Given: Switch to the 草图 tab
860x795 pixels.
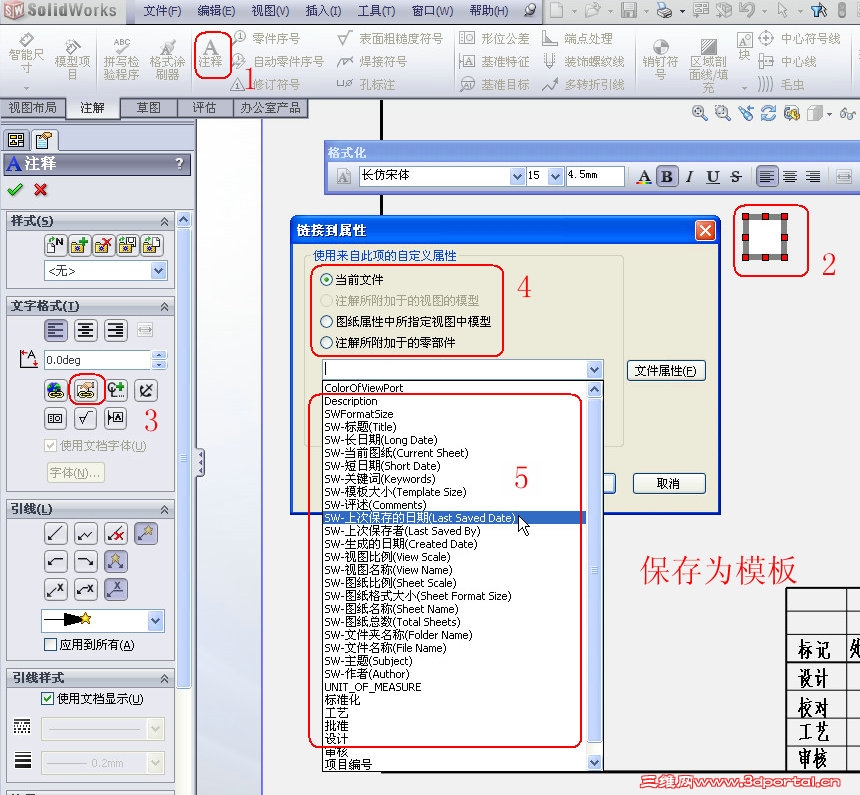Looking at the screenshot, I should 149,108.
